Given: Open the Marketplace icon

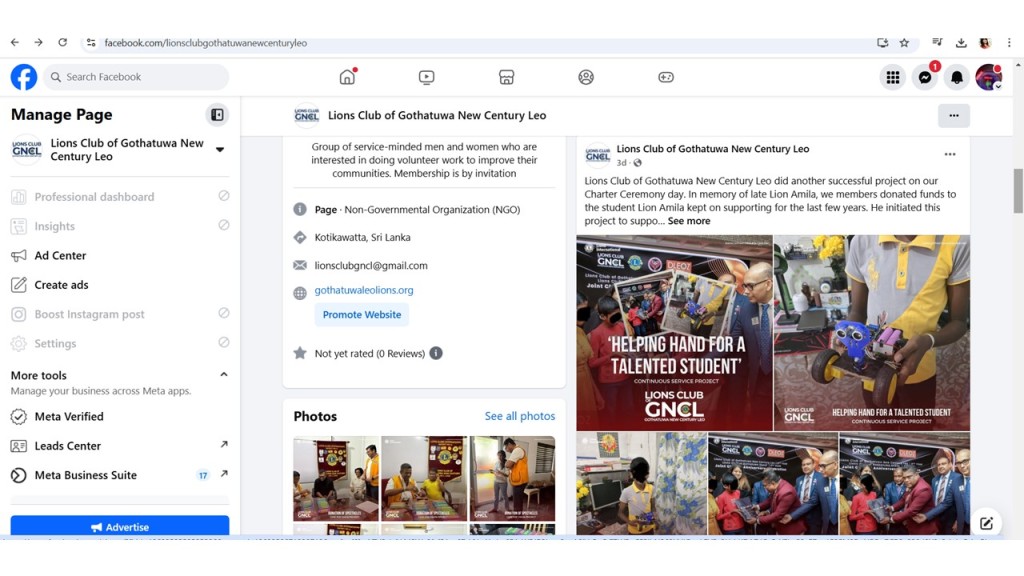Looking at the screenshot, I should pos(506,77).
